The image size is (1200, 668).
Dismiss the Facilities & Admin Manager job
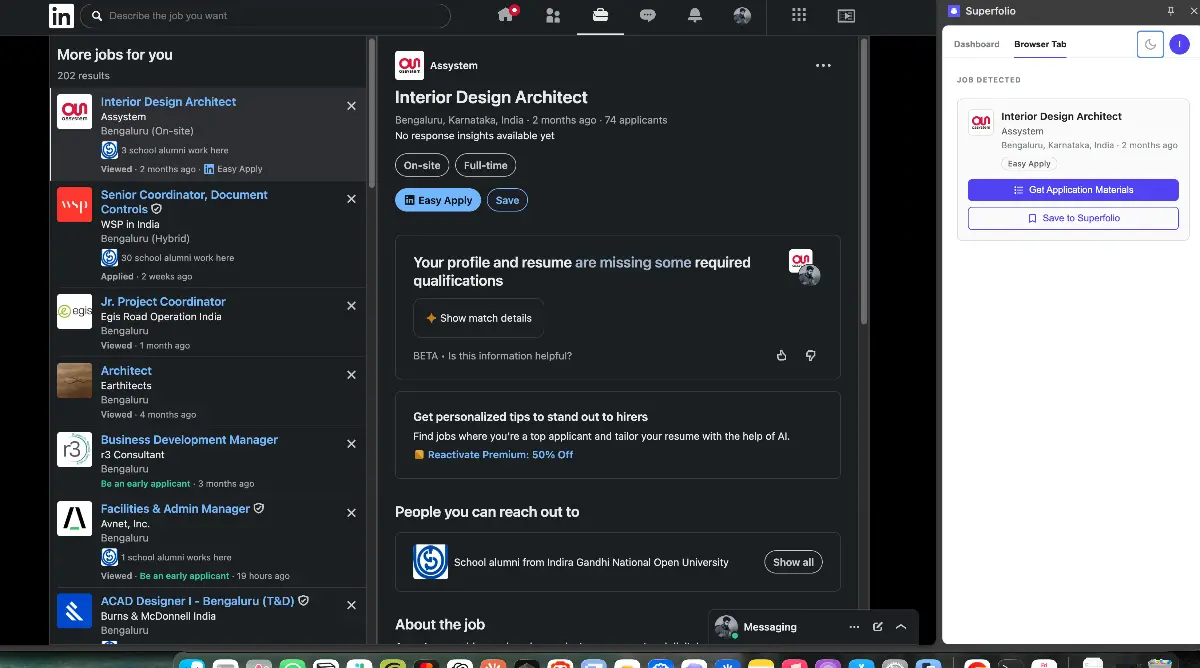tap(351, 513)
